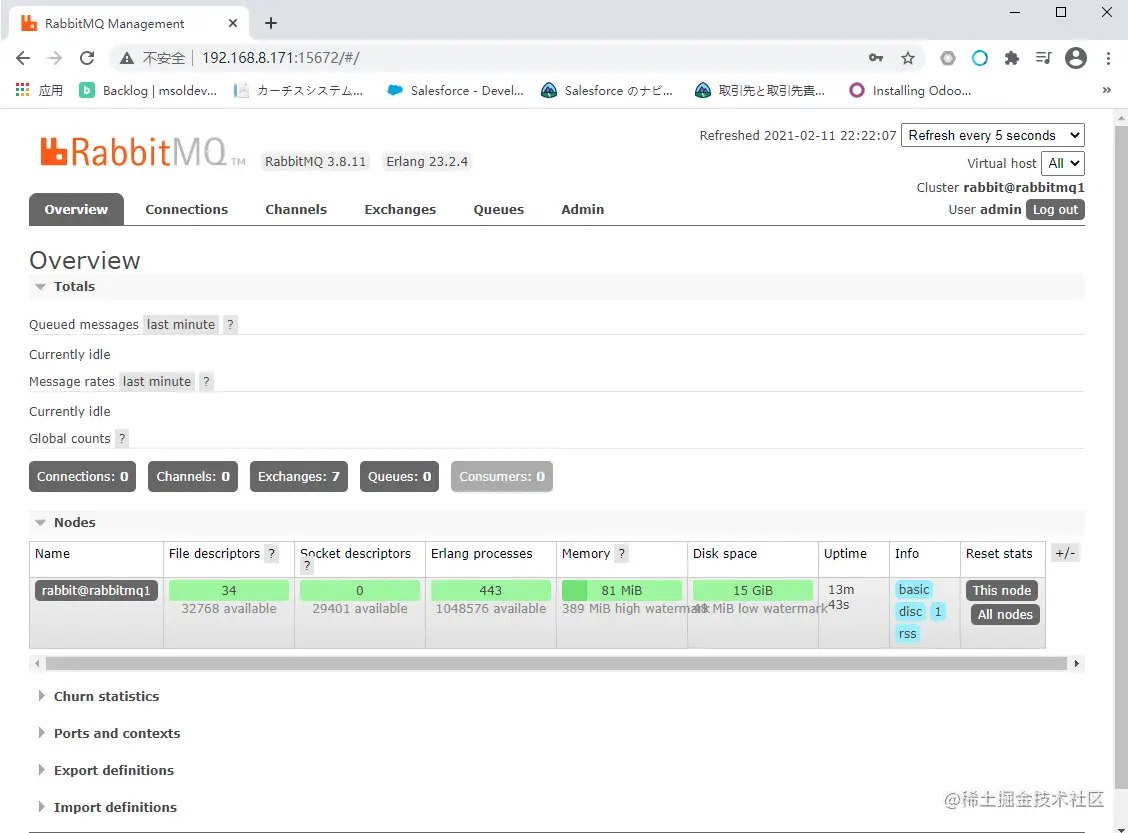Open help for Queued messages

pyautogui.click(x=230, y=324)
